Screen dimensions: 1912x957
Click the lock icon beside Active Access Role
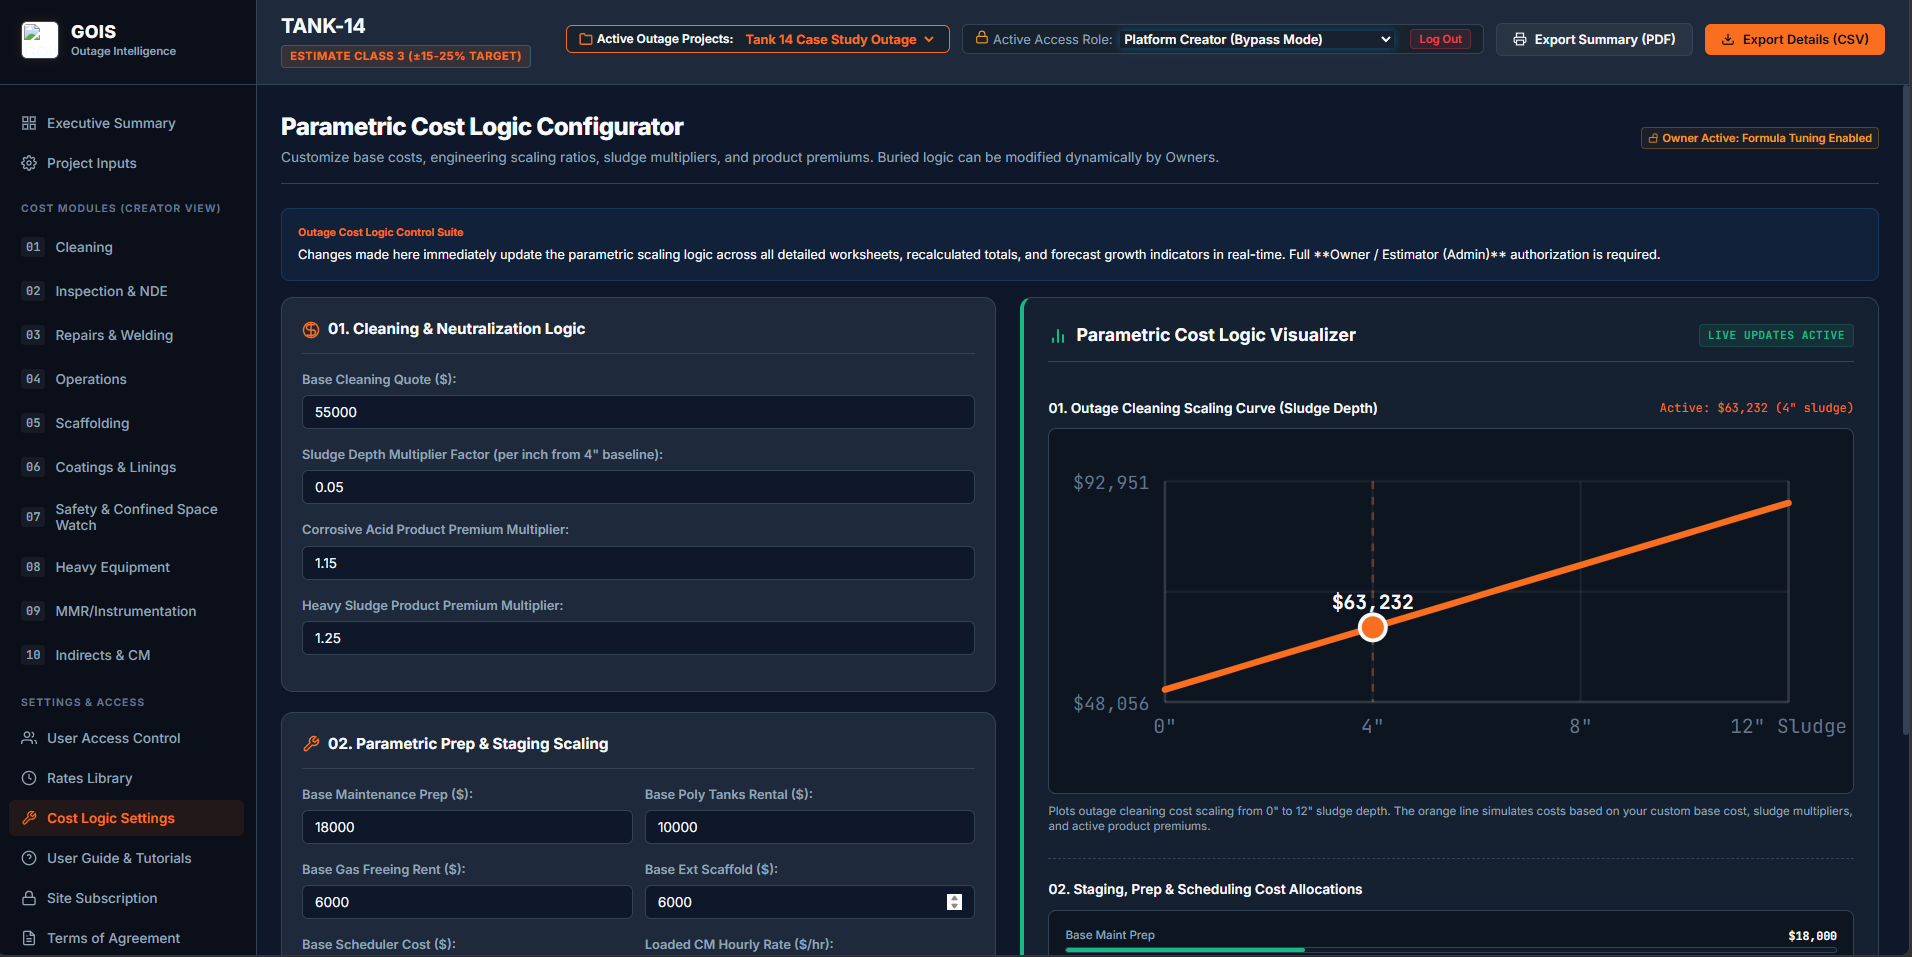982,38
